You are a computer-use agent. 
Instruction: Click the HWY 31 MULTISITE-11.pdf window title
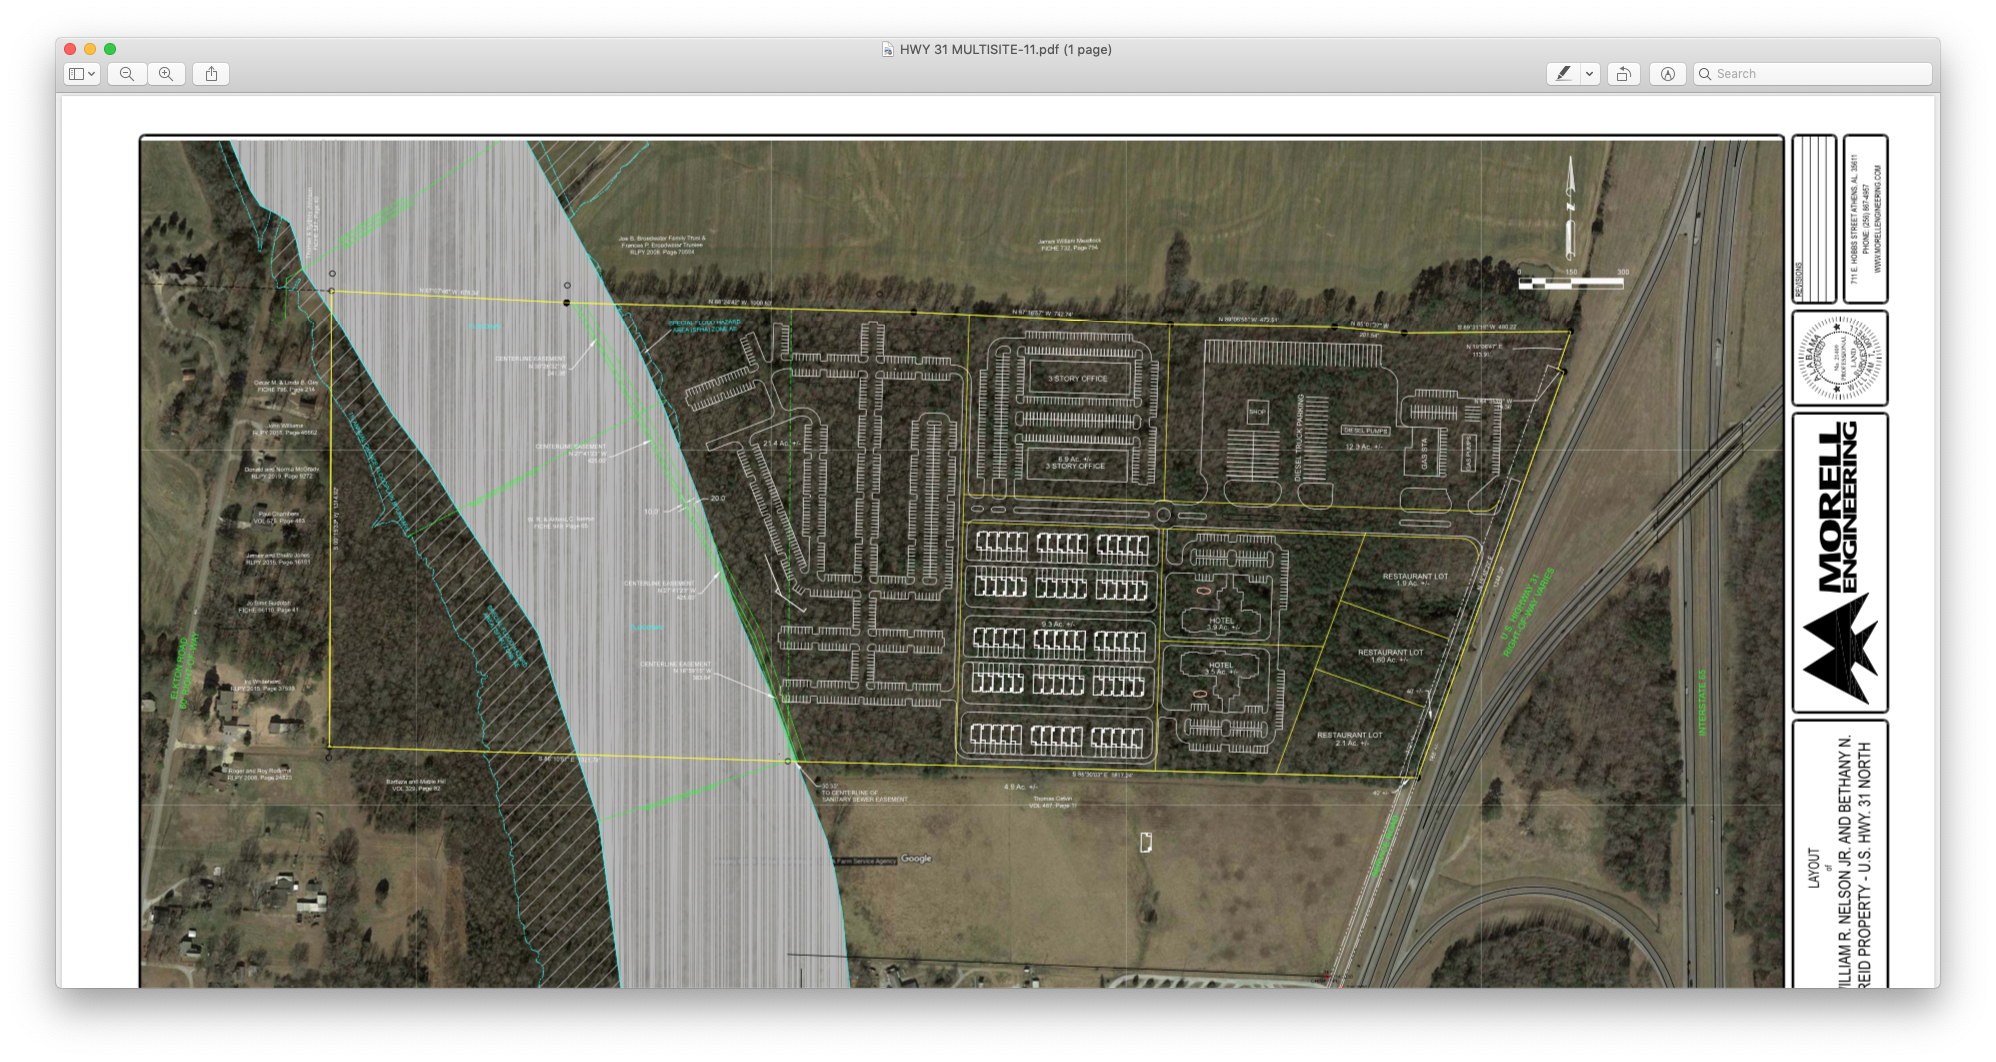(x=1005, y=49)
